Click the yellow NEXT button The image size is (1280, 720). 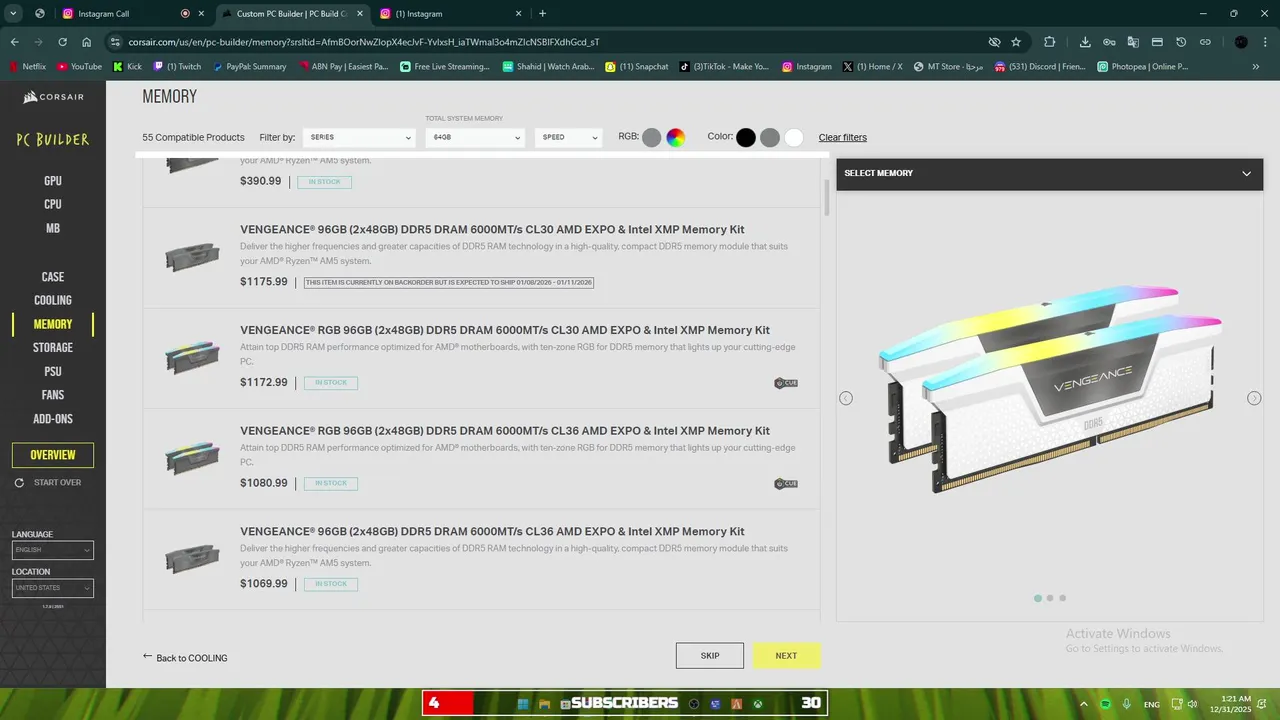[x=786, y=656]
